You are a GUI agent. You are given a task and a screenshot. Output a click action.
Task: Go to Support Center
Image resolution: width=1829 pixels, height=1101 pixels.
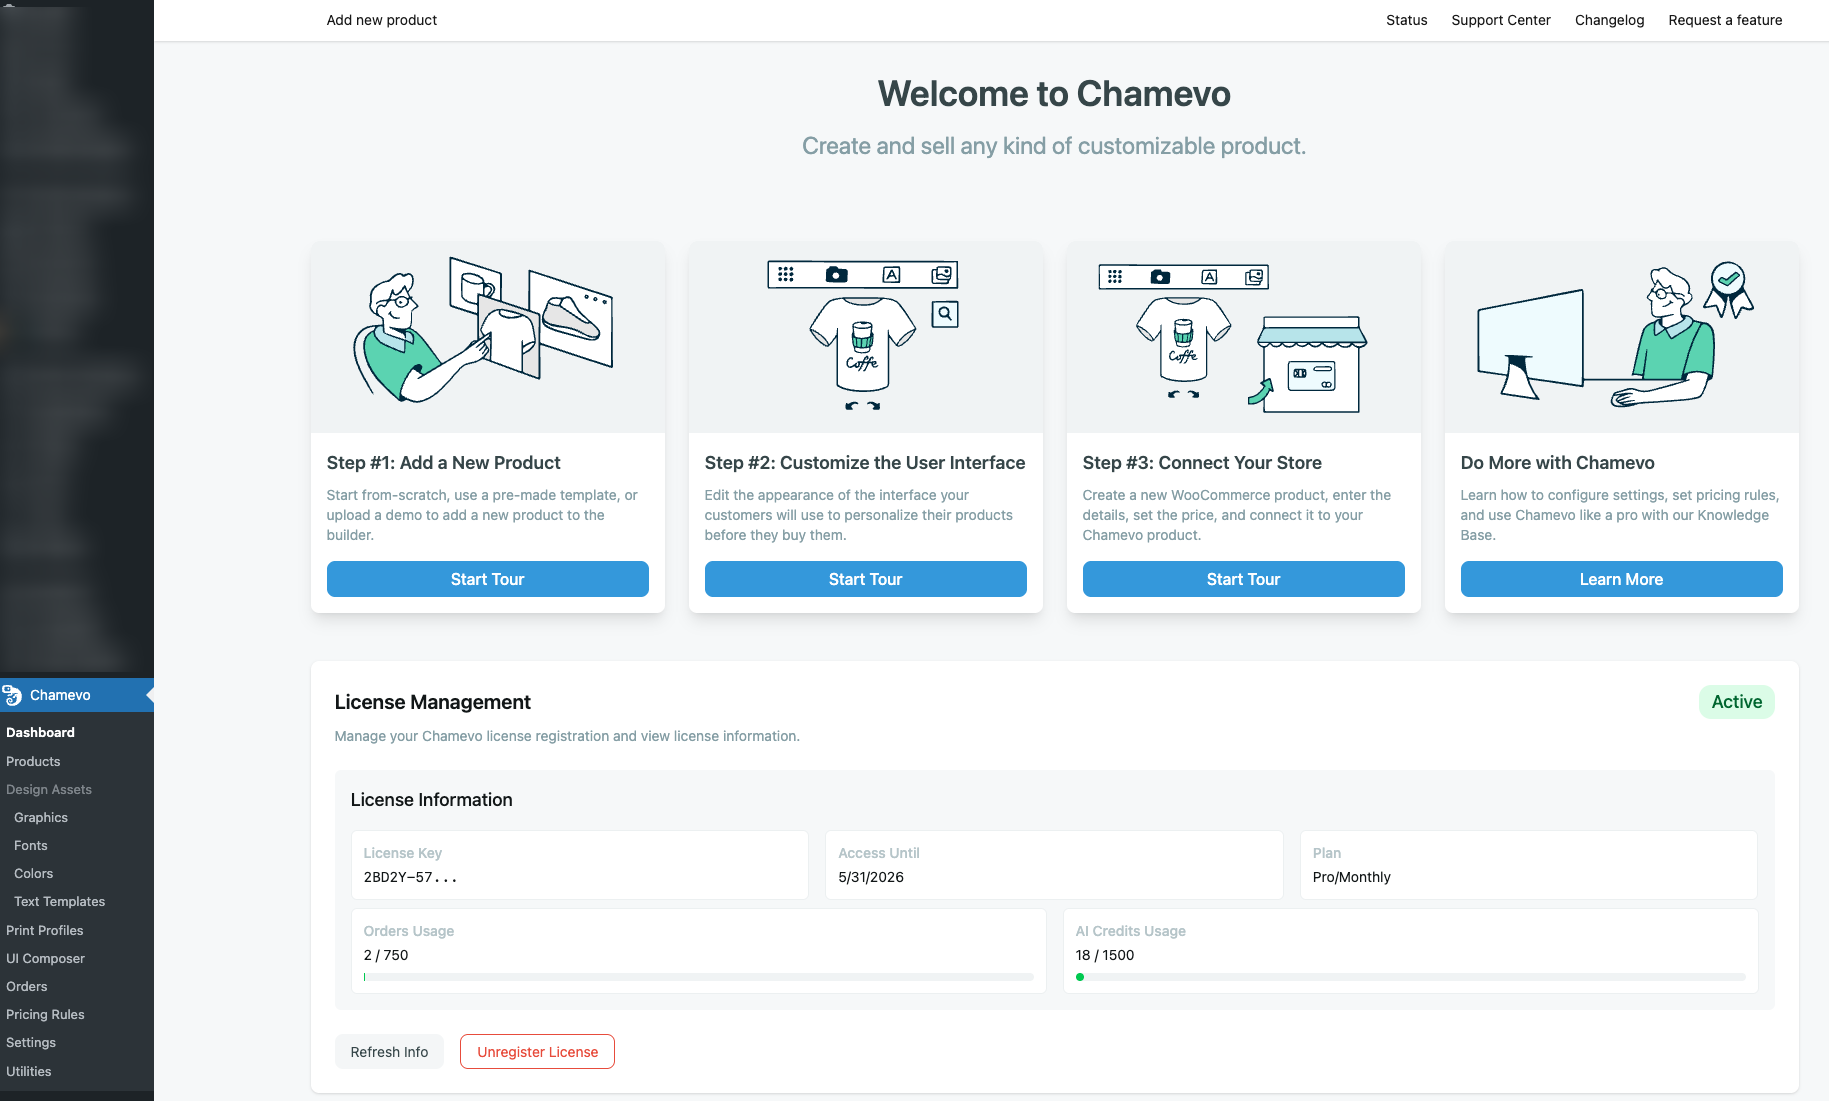1500,20
